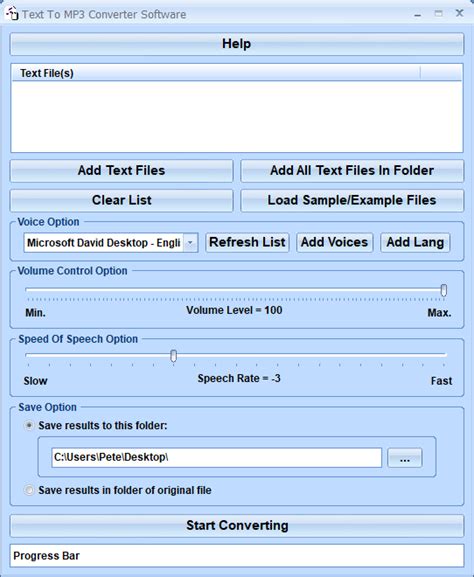Screen dimensions: 474x577
Task: Click the volume slider handle
Action: tap(444, 290)
